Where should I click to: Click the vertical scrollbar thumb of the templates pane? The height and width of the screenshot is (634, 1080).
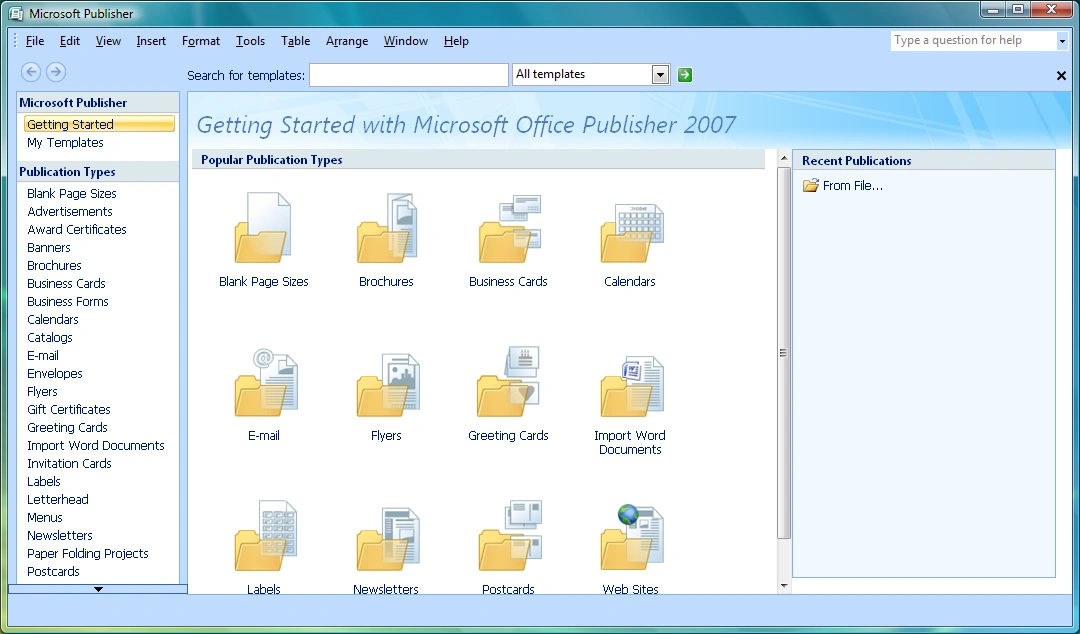[784, 353]
